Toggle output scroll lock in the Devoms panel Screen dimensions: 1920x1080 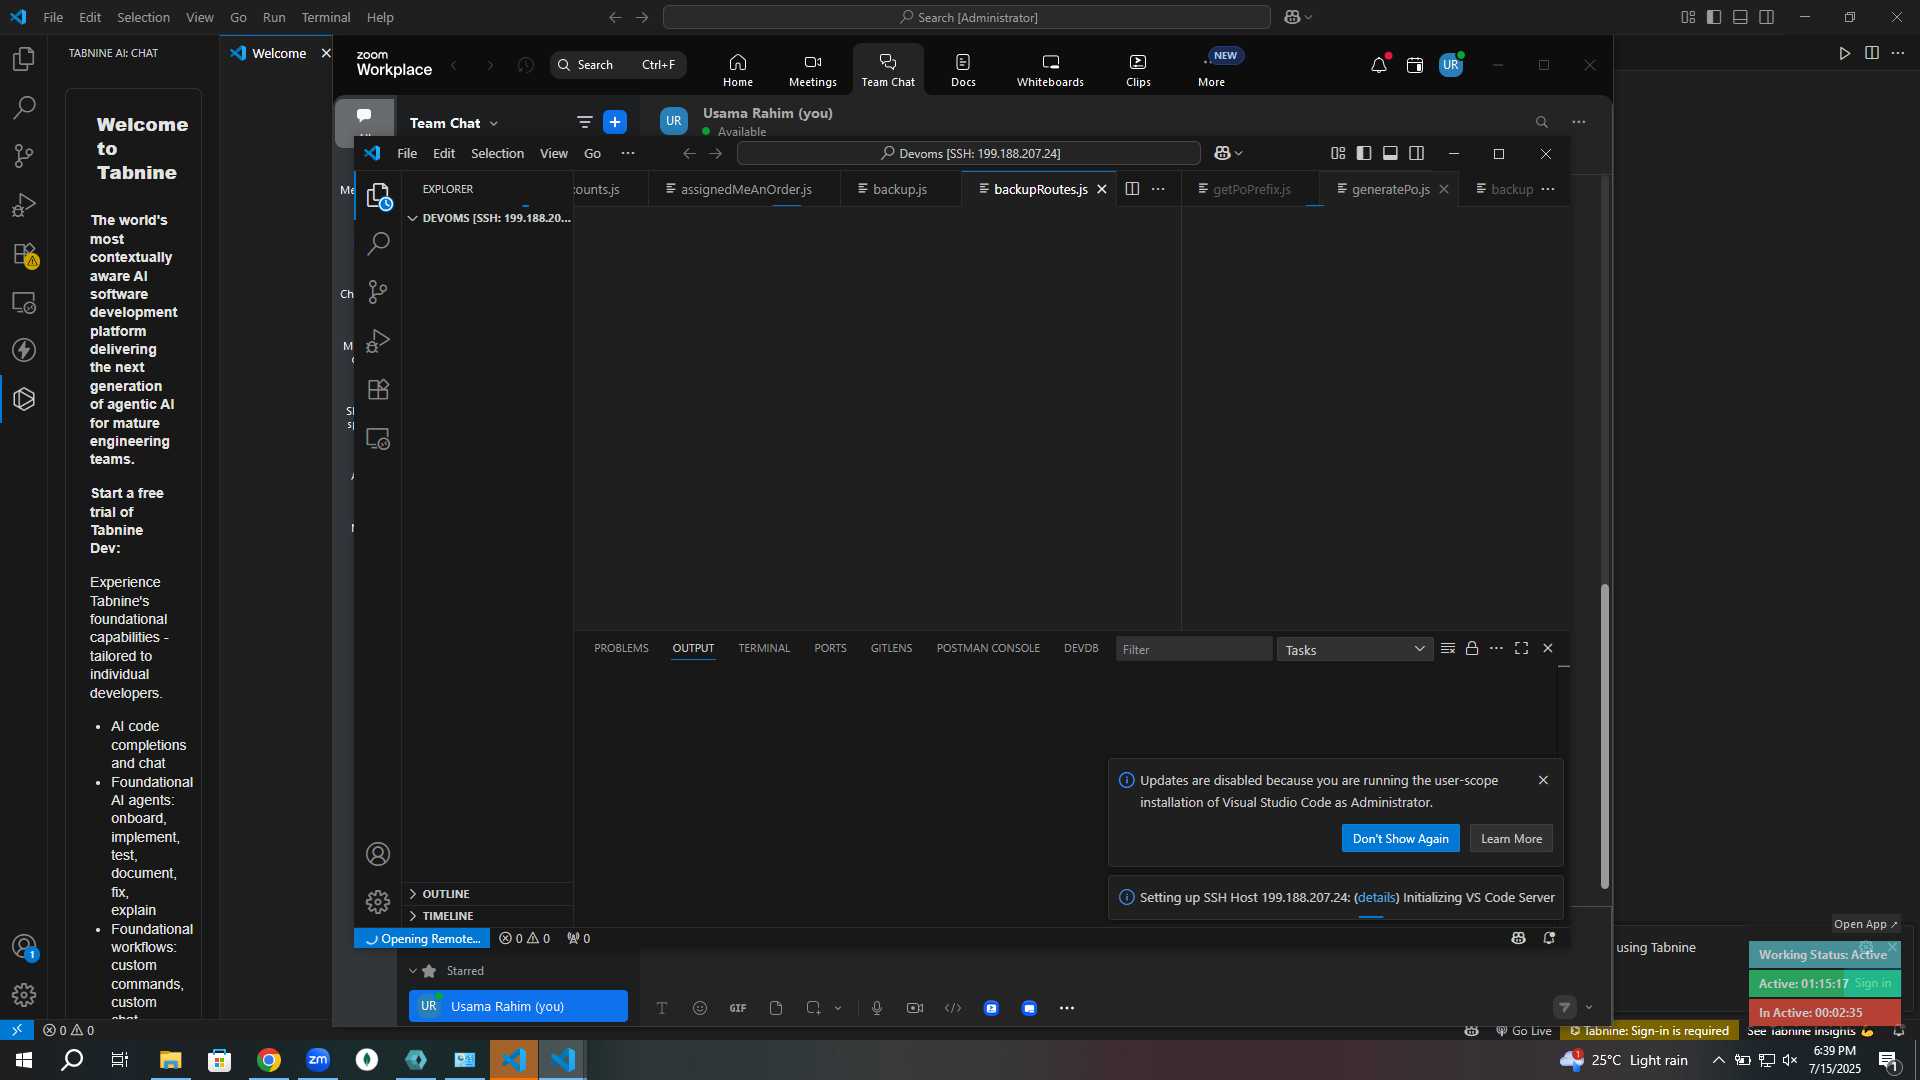click(1472, 649)
